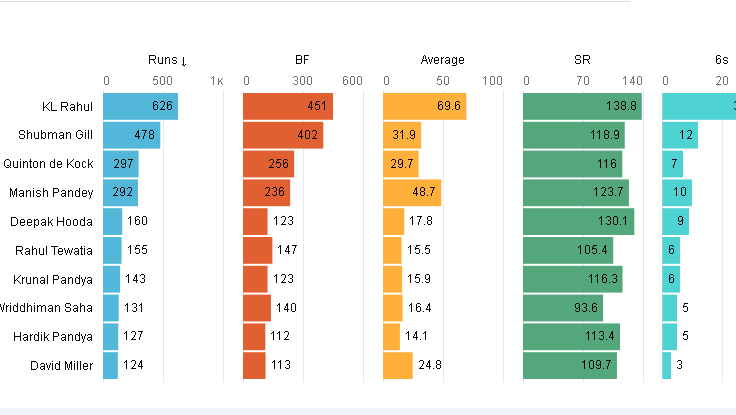The height and width of the screenshot is (415, 736).
Task: Click the David Miller player name
Action: (63, 366)
